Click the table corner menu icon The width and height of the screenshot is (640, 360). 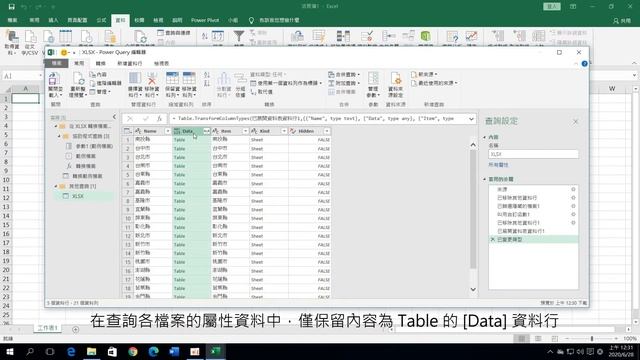tap(127, 131)
